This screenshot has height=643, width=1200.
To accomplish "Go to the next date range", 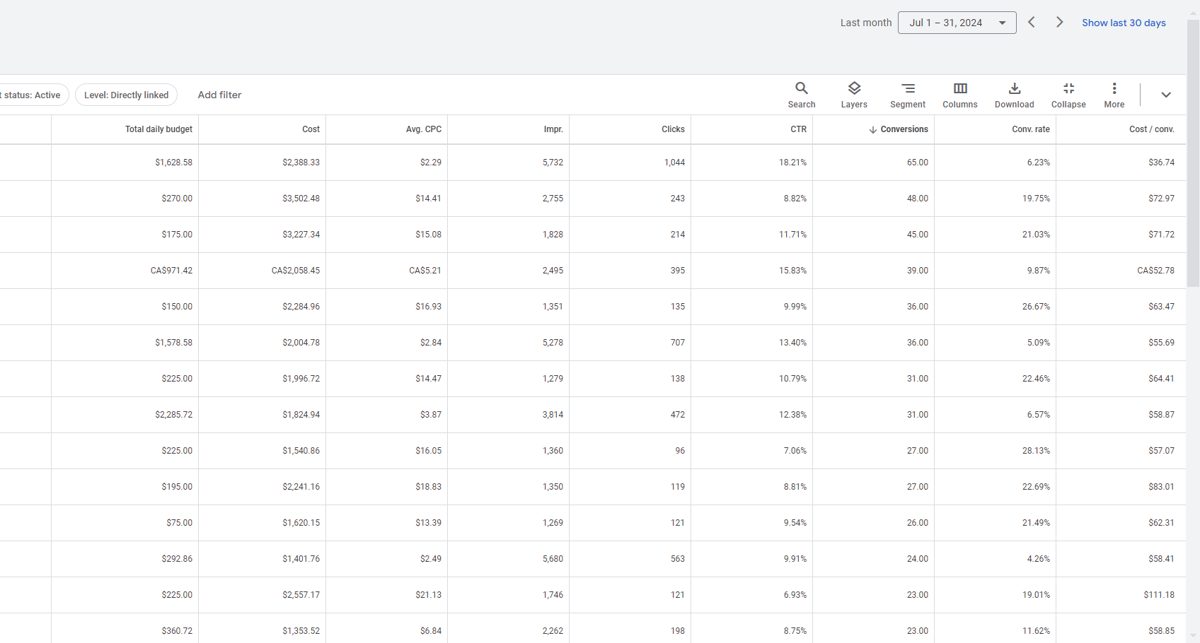I will (1059, 22).
